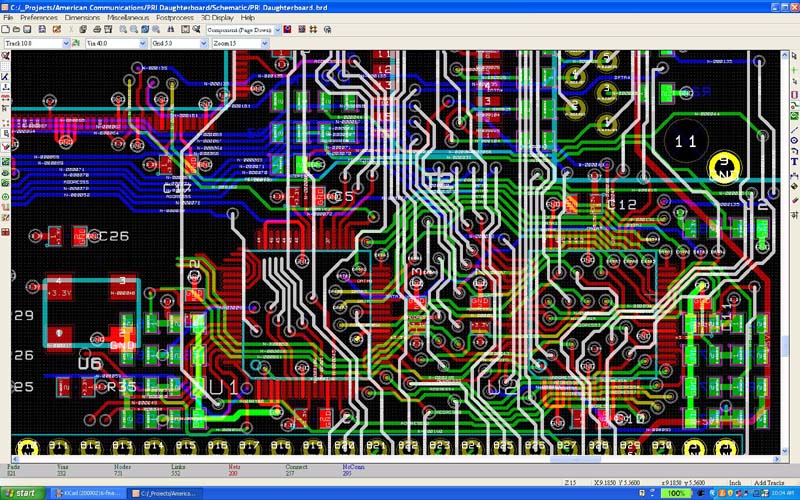Select the Add text T tool
The width and height of the screenshot is (800, 500).
(794, 162)
